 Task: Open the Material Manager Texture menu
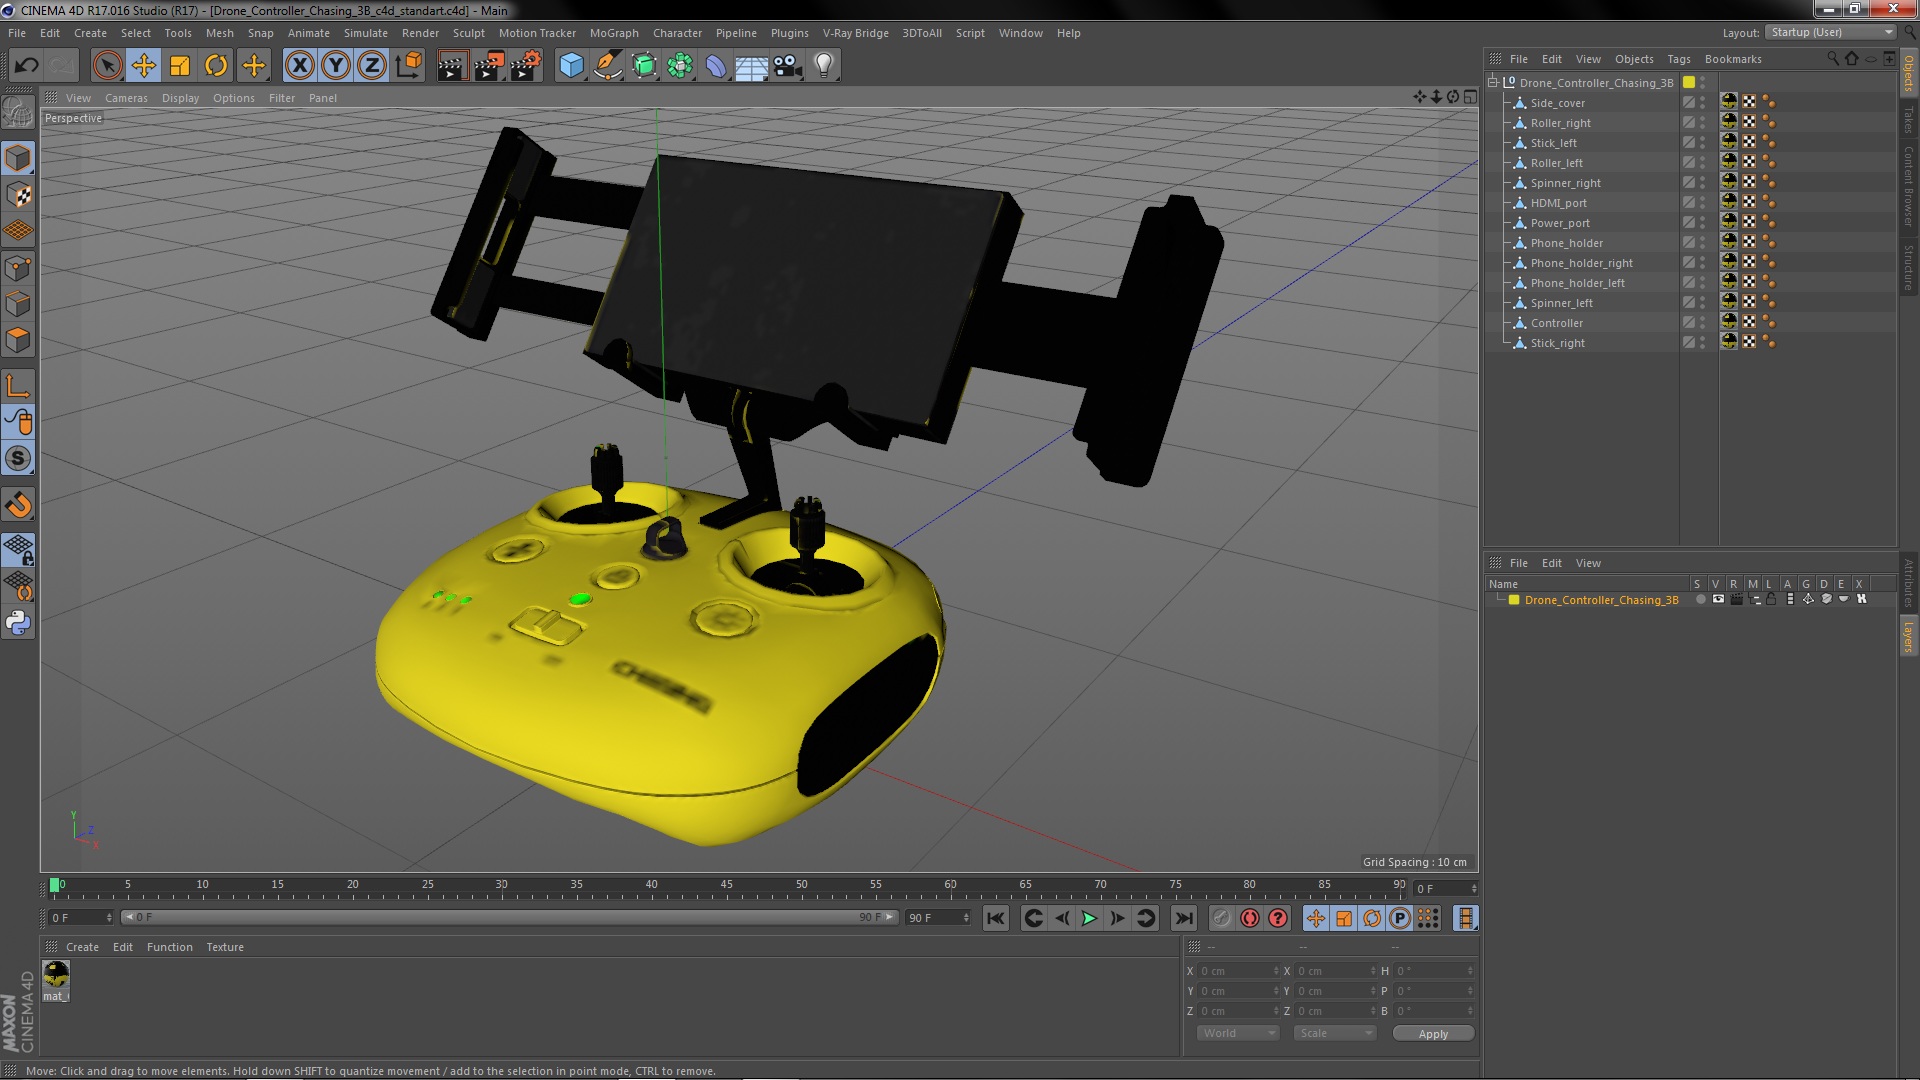pos(225,948)
